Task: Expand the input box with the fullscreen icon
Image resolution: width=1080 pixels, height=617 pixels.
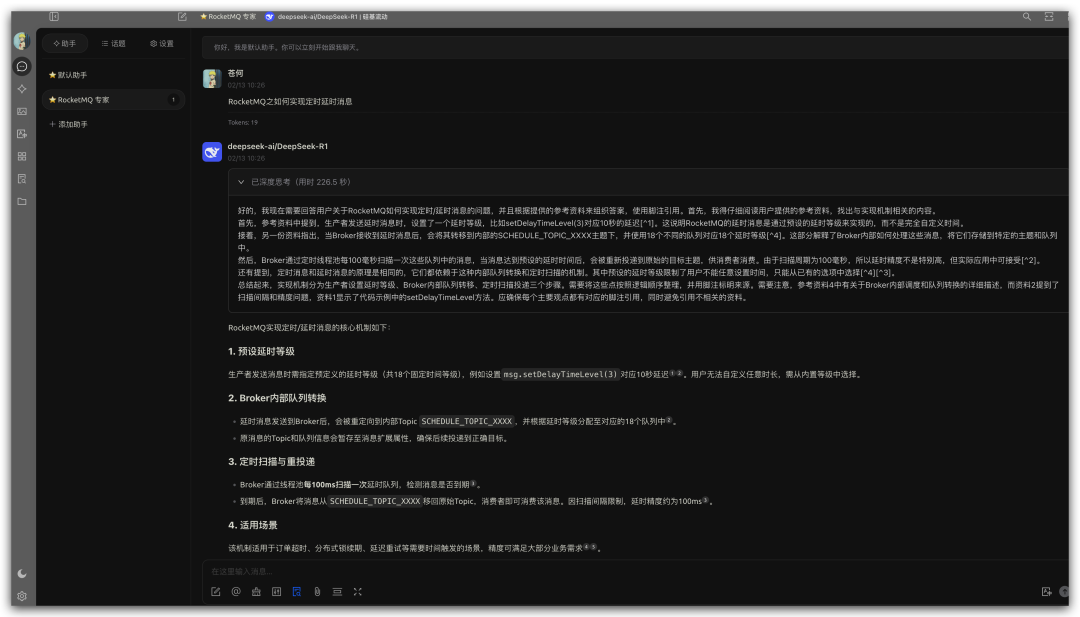Action: coord(357,591)
